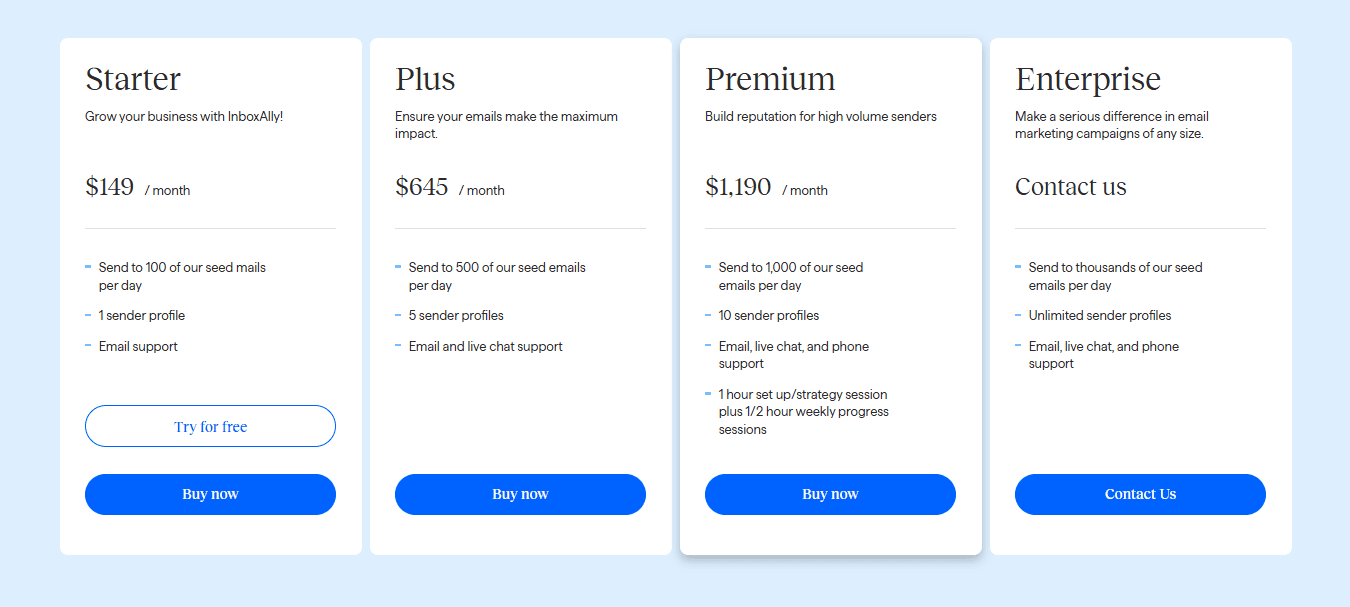Click the Contact Us button
1350x607 pixels.
pos(1140,494)
